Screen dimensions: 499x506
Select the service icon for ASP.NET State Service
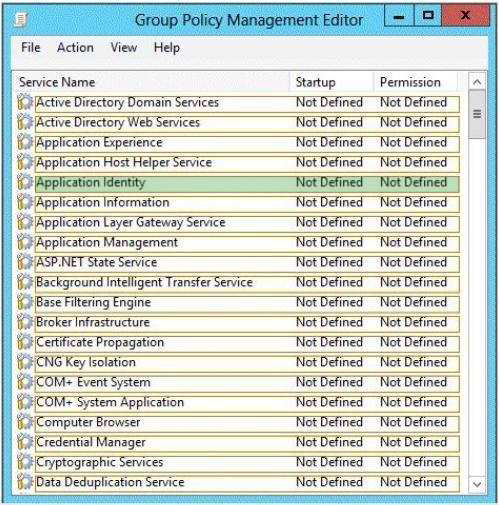25,262
